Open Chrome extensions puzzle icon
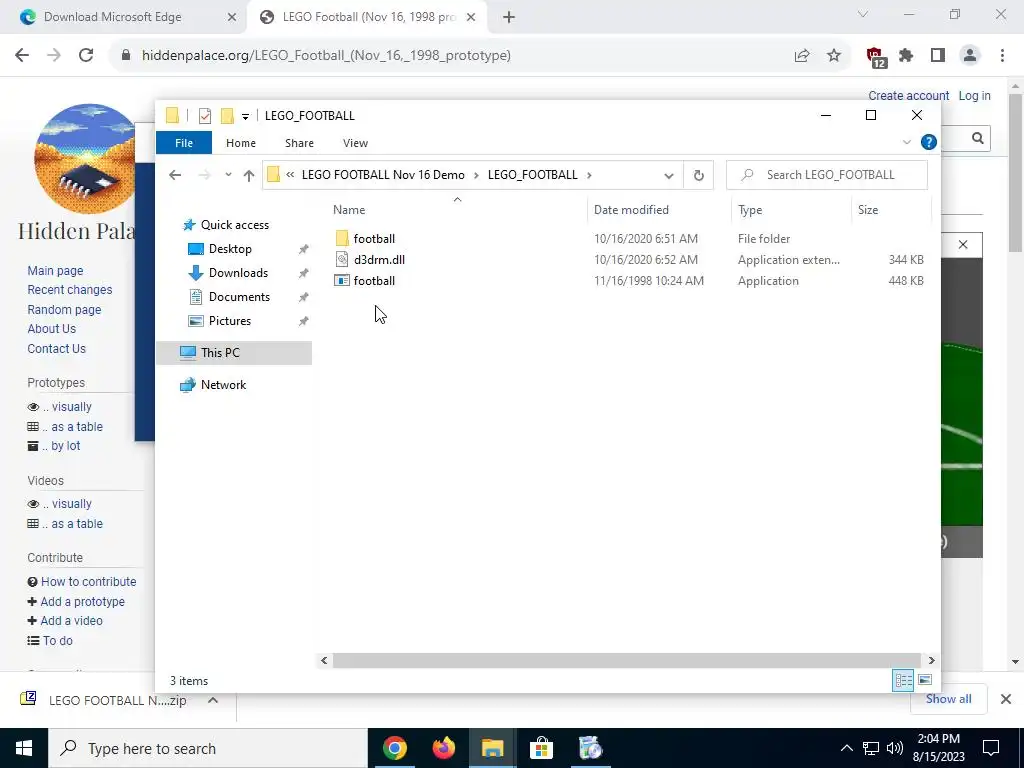 tap(906, 56)
